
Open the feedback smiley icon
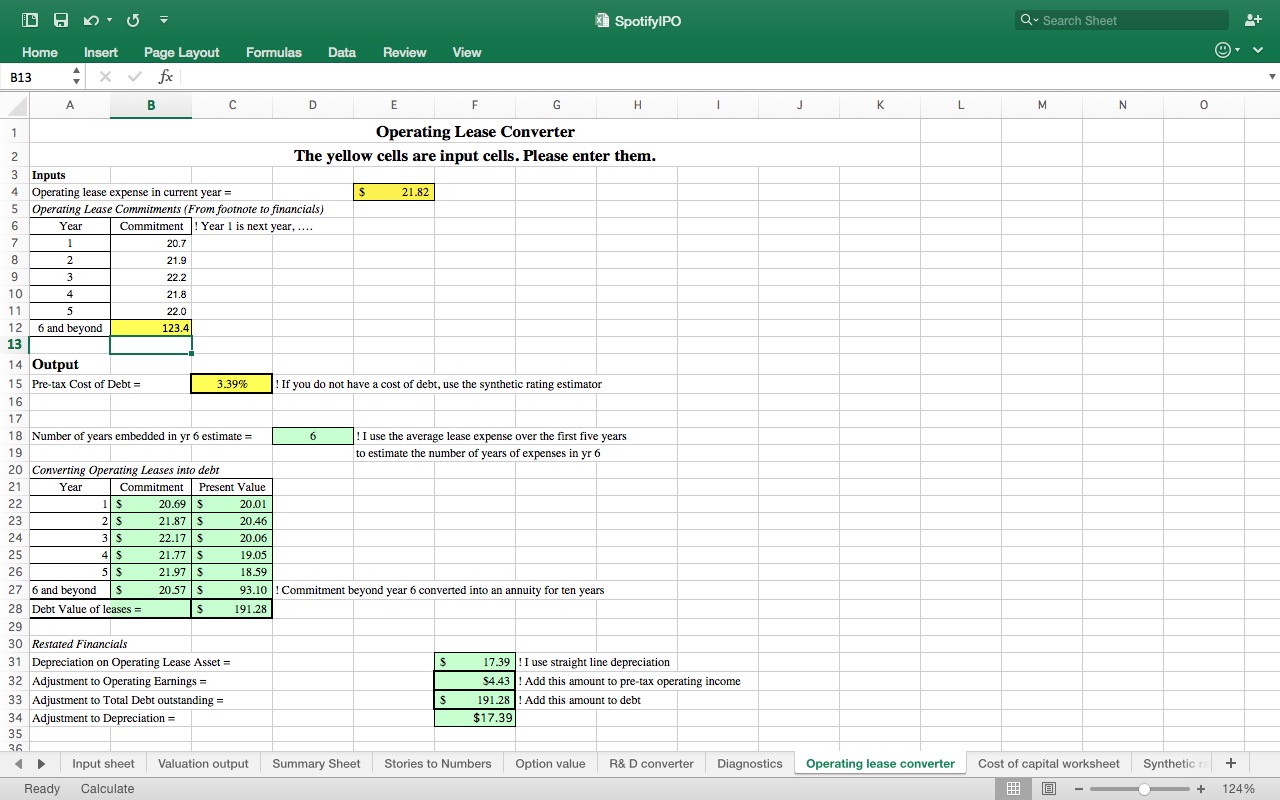[x=1221, y=48]
